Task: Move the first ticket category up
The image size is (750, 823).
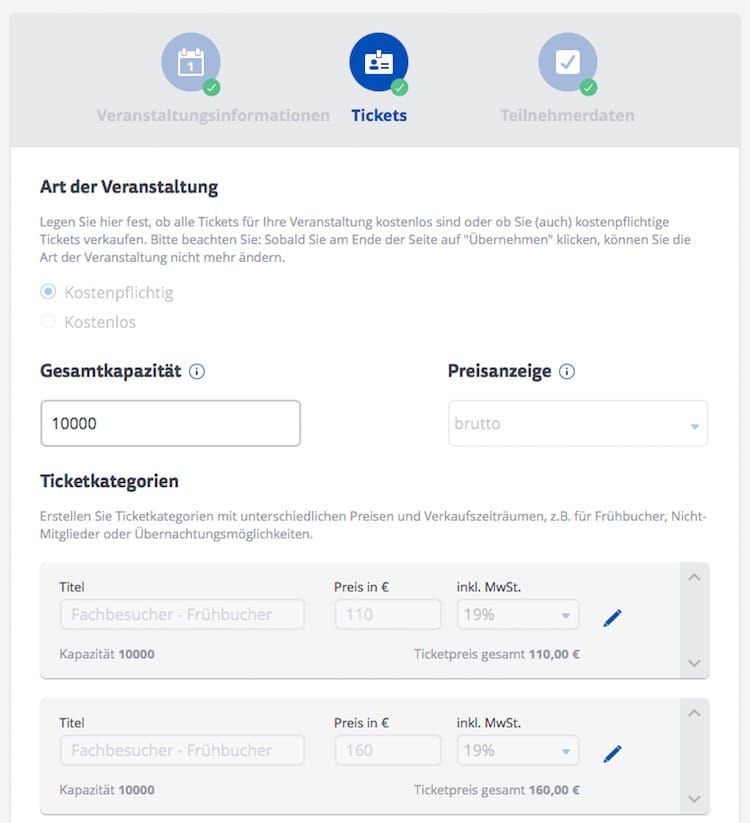Action: tap(695, 577)
